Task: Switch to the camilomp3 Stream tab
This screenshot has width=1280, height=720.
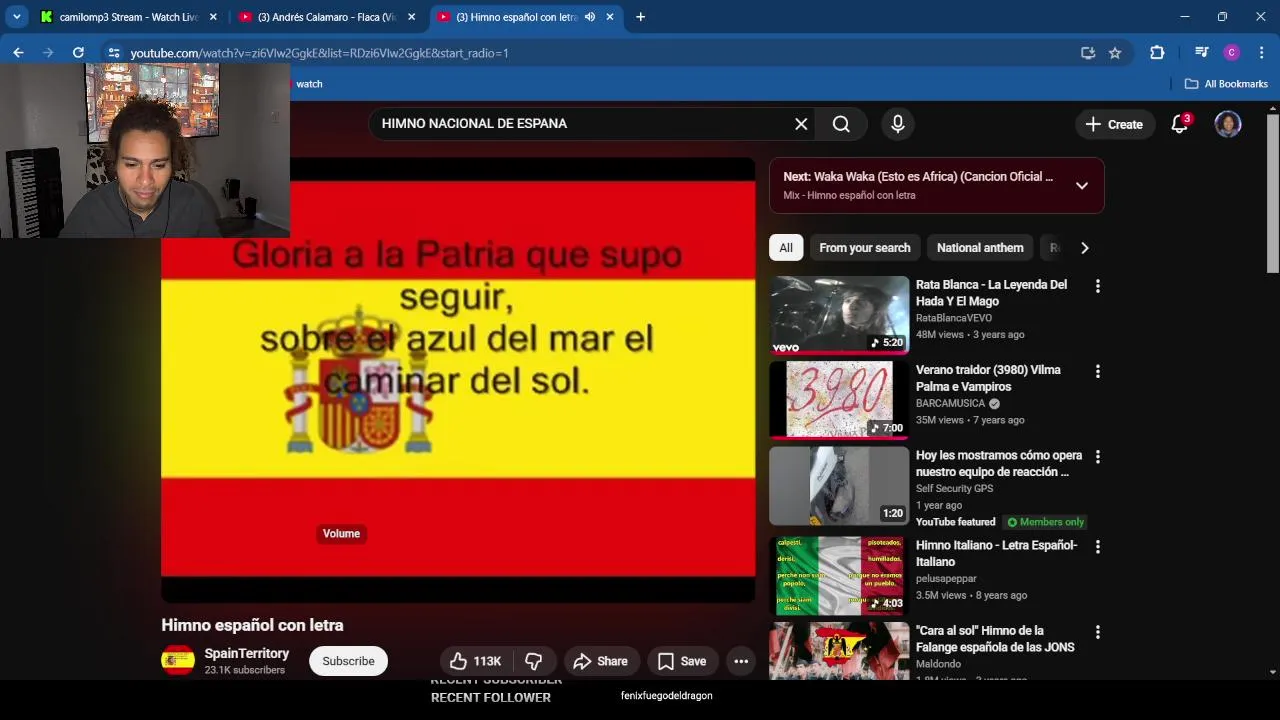Action: 128,17
